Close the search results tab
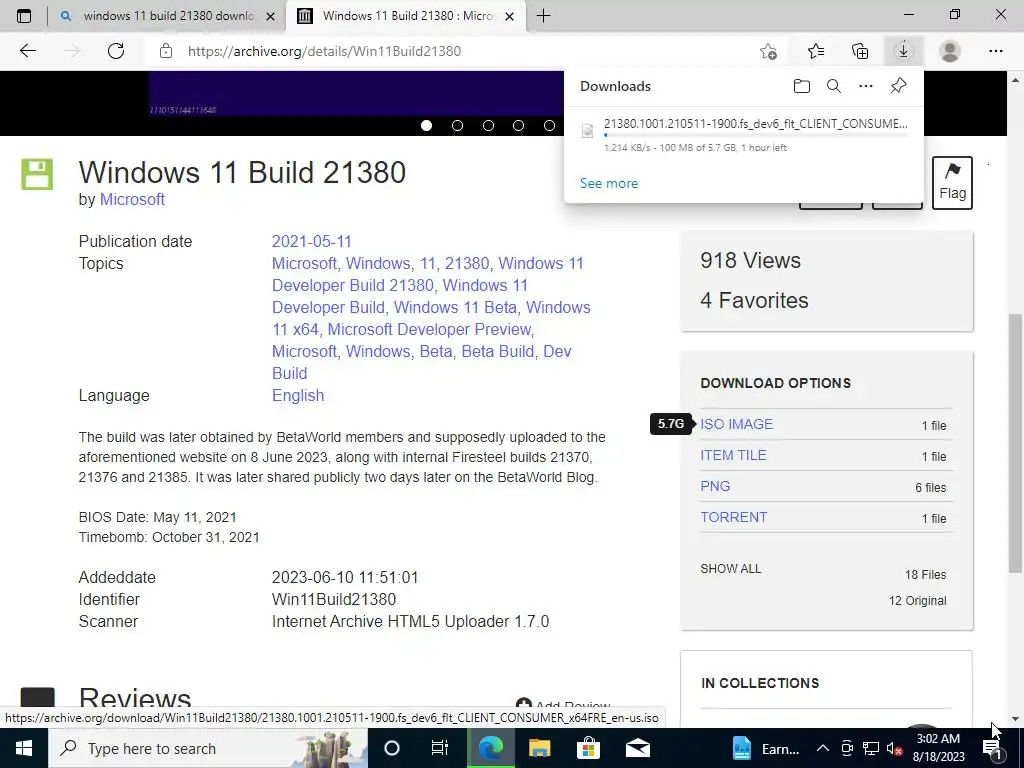This screenshot has height=768, width=1024. tap(270, 16)
